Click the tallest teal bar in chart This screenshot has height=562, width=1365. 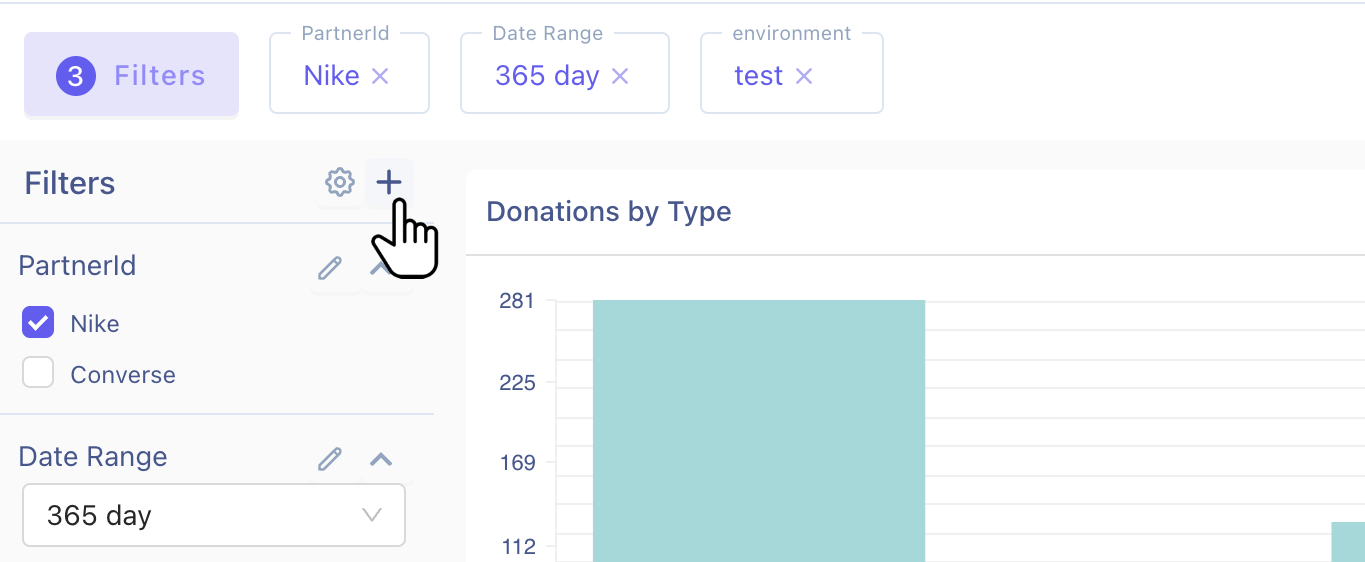(x=759, y=430)
